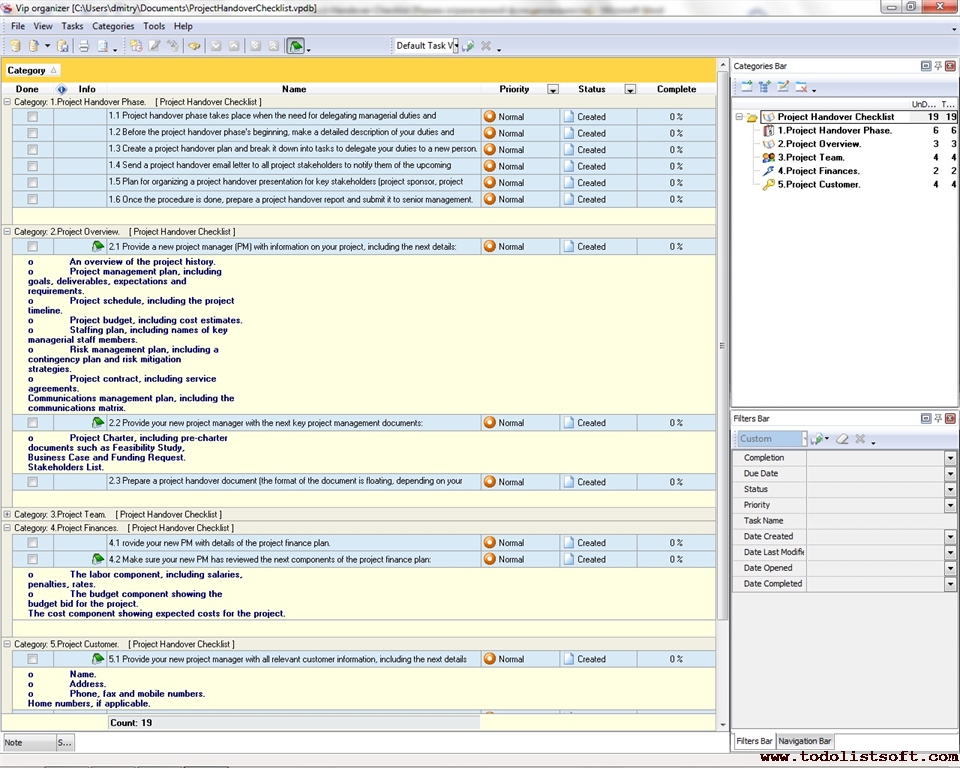Switch to the Navigation Bar tab
The image size is (960, 768).
[x=805, y=741]
